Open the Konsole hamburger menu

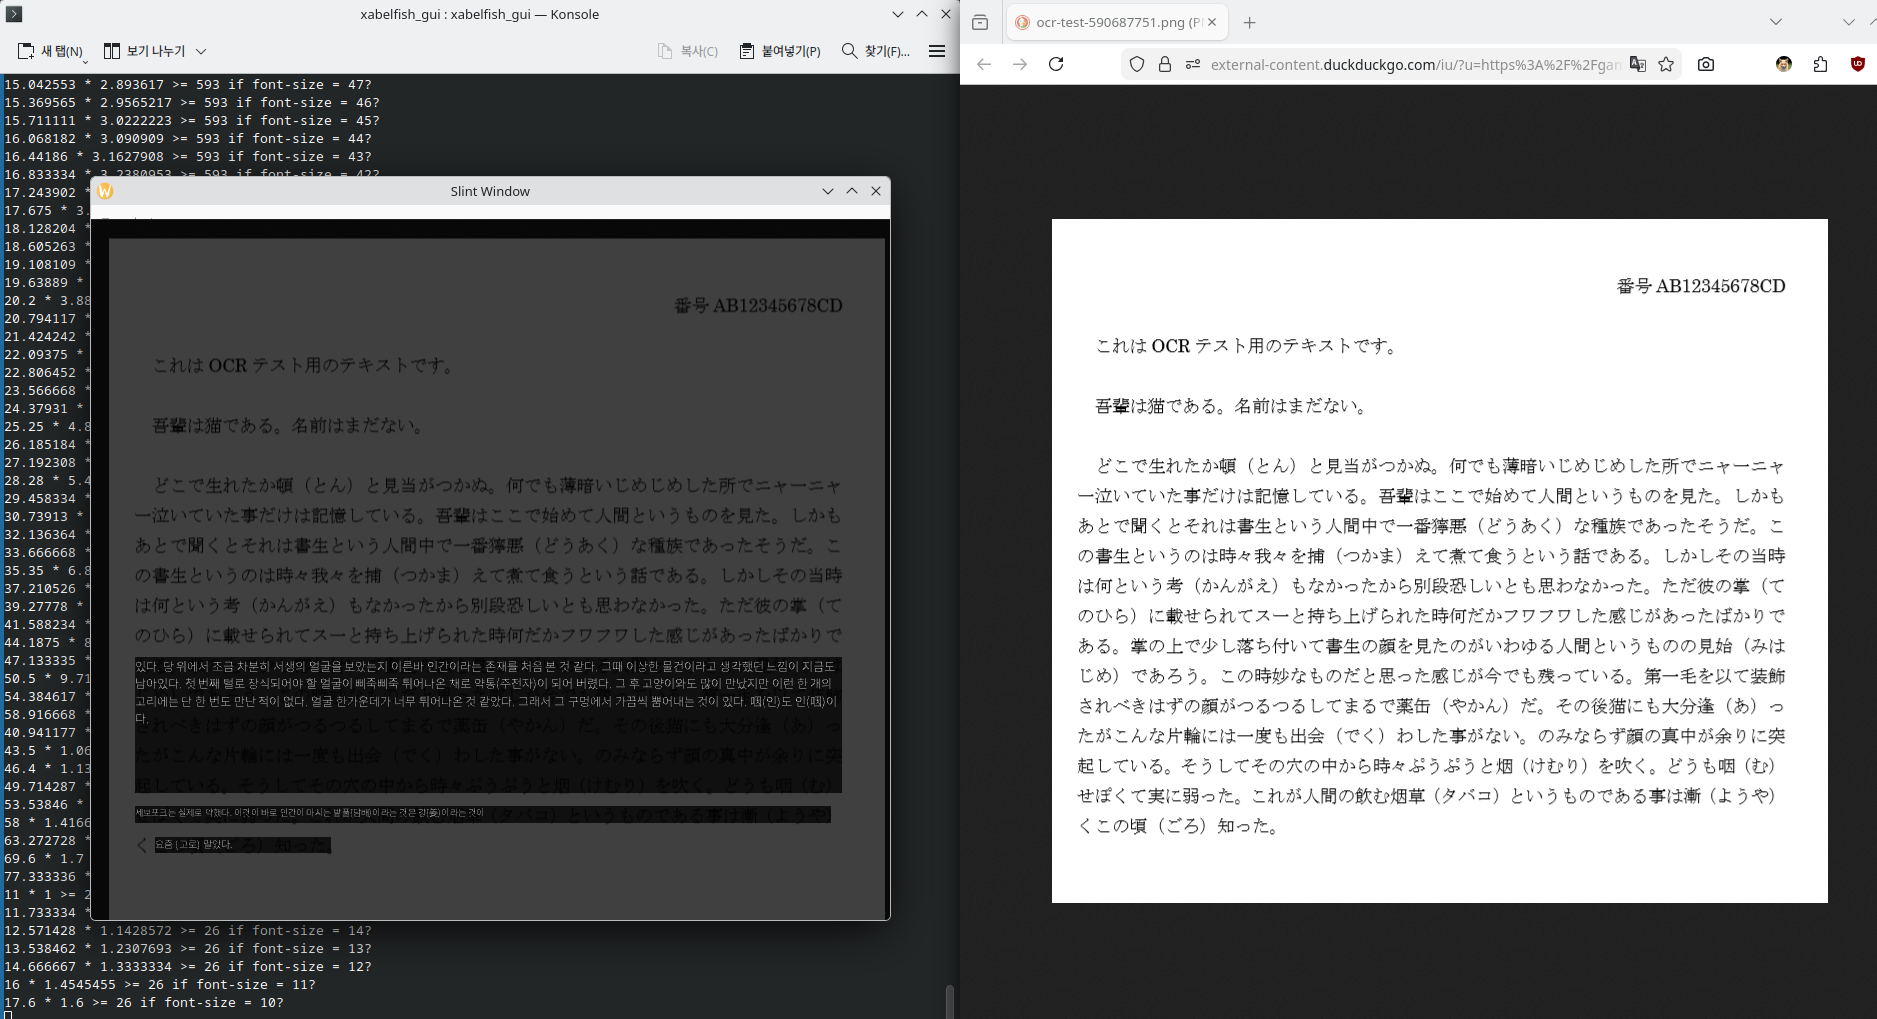(x=937, y=51)
